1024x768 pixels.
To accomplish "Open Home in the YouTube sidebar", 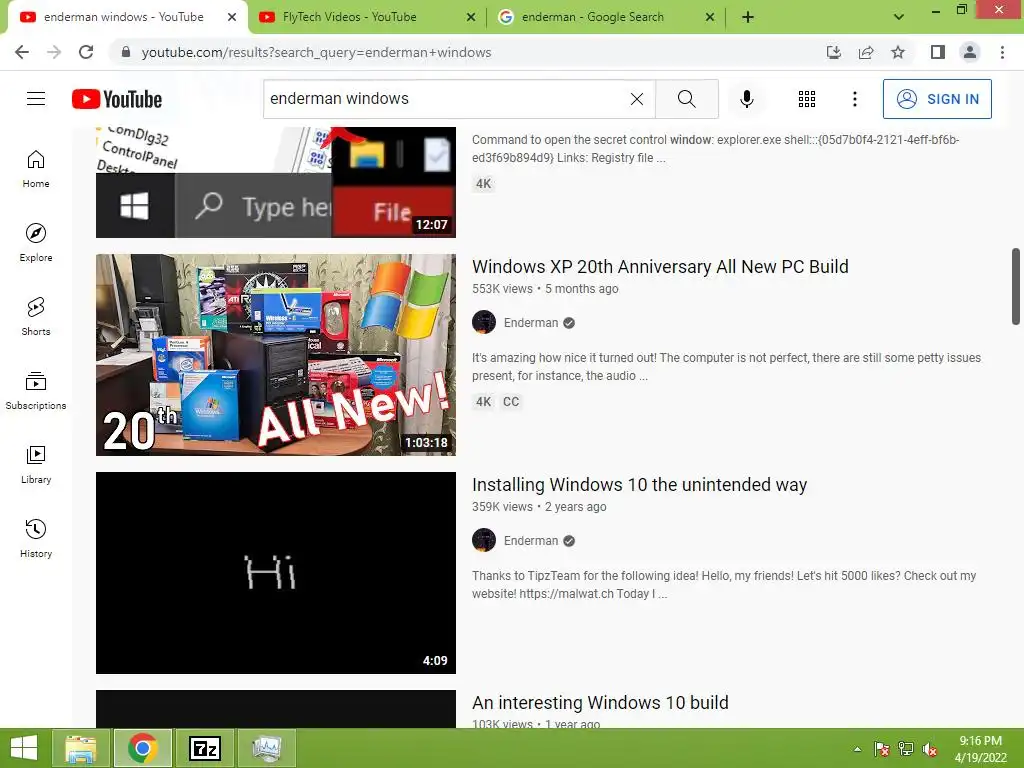I will click(36, 168).
